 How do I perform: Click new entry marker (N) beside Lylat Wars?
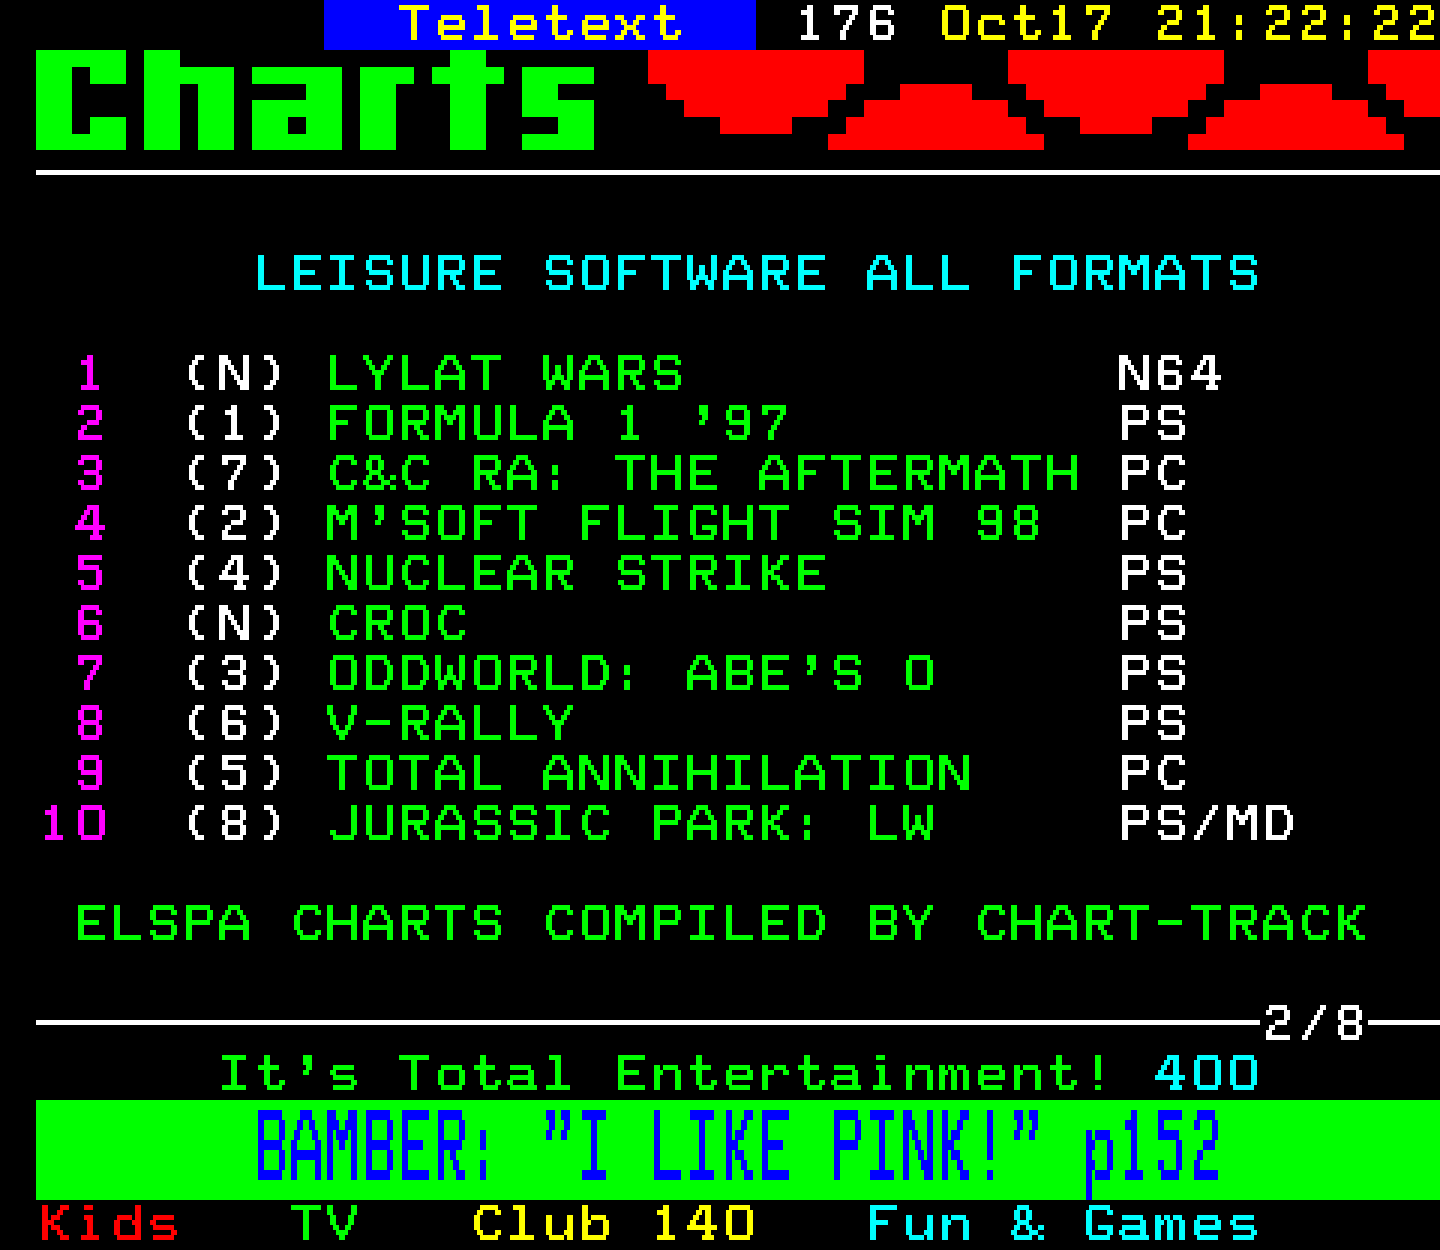(235, 374)
